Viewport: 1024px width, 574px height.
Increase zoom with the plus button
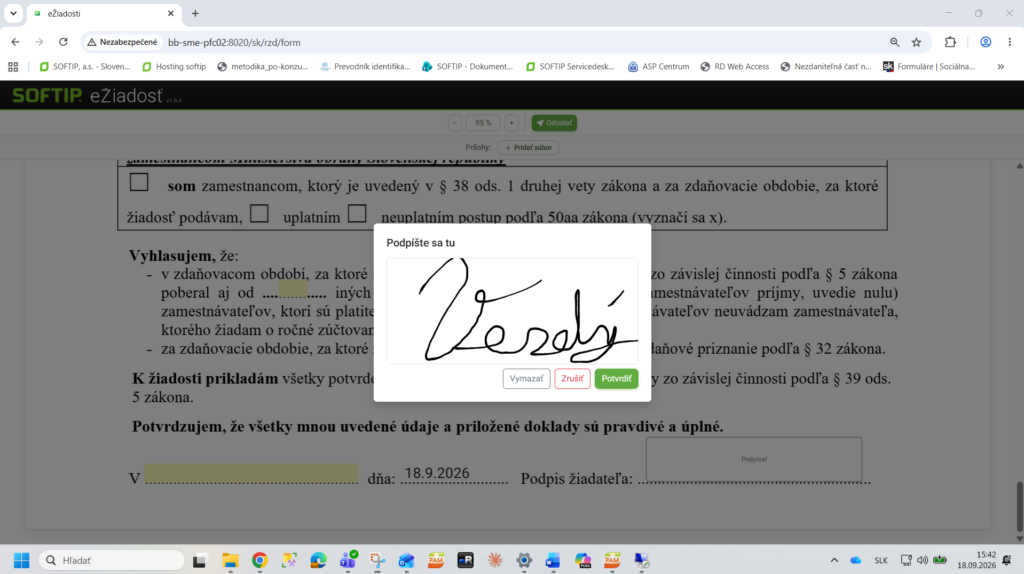point(511,123)
